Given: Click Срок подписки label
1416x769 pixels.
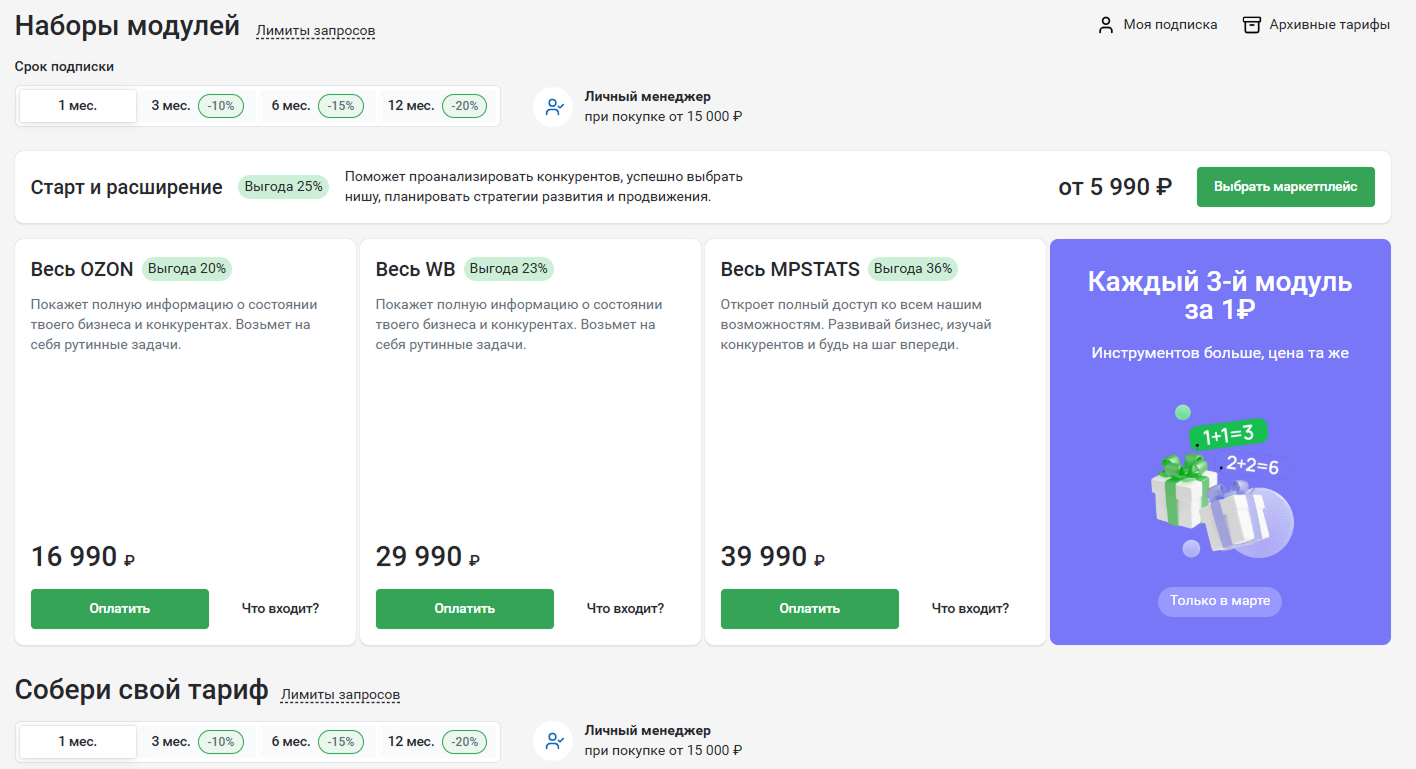Looking at the screenshot, I should click(65, 67).
